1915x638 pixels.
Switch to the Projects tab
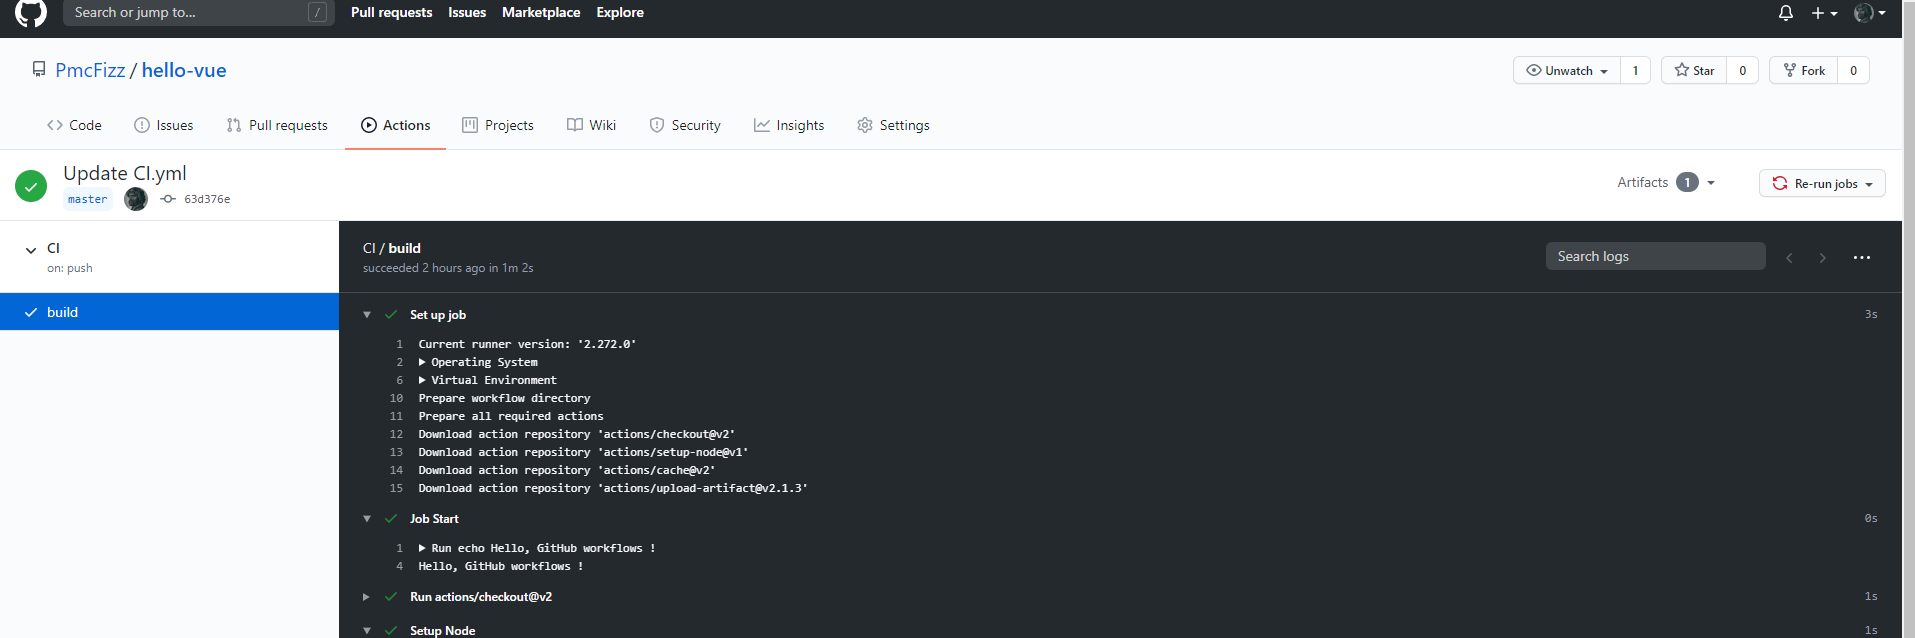pyautogui.click(x=498, y=125)
